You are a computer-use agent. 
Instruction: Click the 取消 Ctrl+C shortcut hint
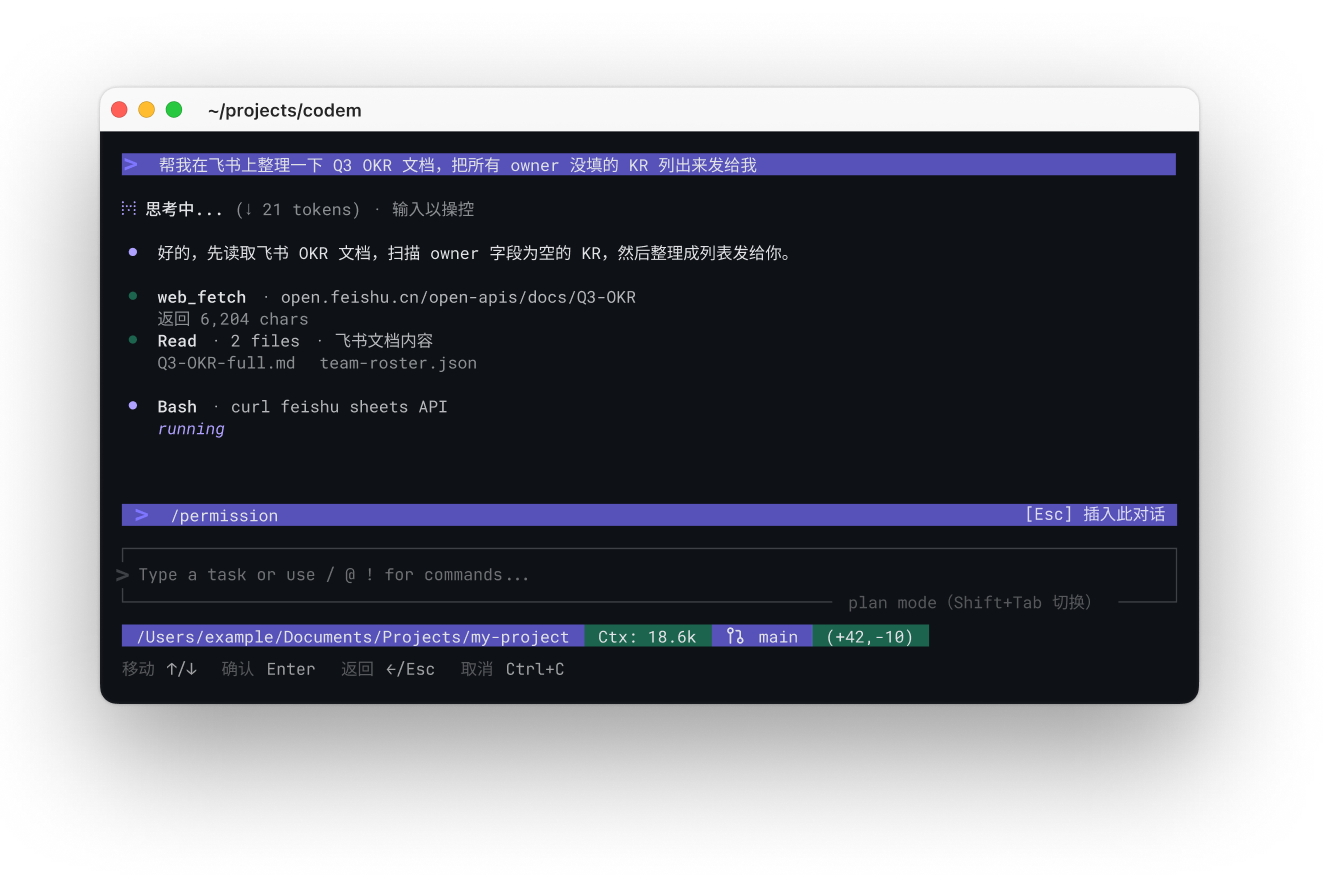click(x=512, y=669)
